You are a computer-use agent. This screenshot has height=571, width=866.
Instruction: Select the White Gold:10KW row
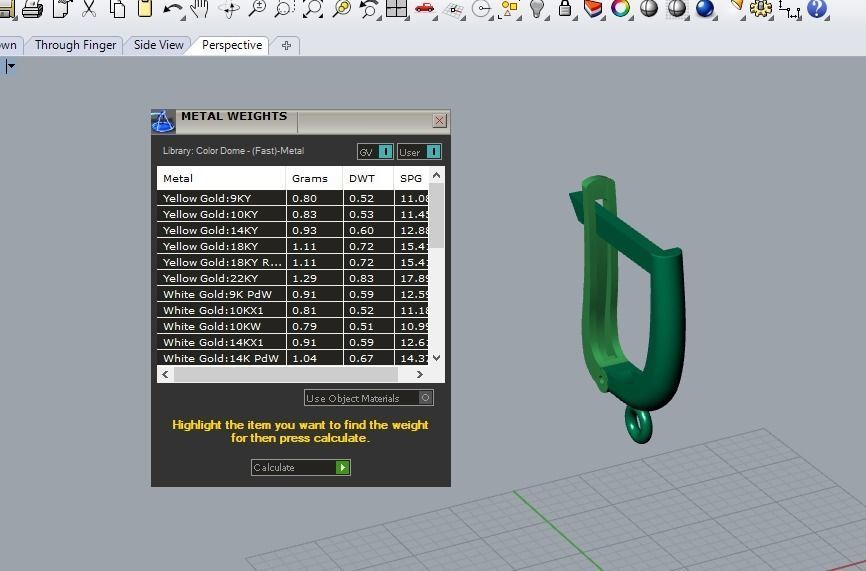coord(293,326)
